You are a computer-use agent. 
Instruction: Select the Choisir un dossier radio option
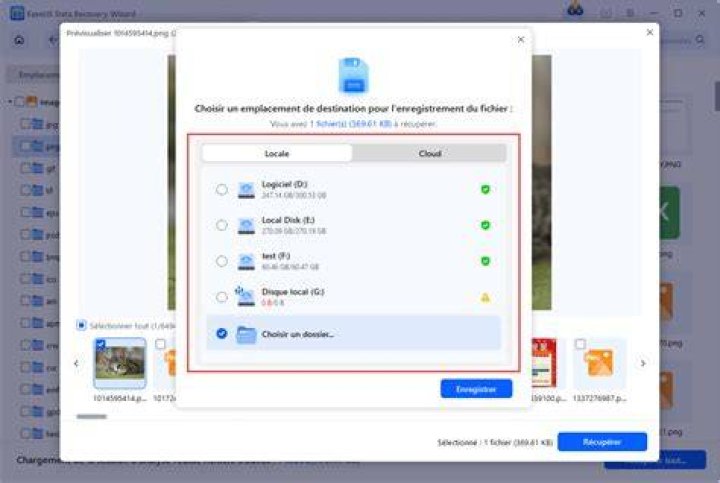pyautogui.click(x=222, y=333)
